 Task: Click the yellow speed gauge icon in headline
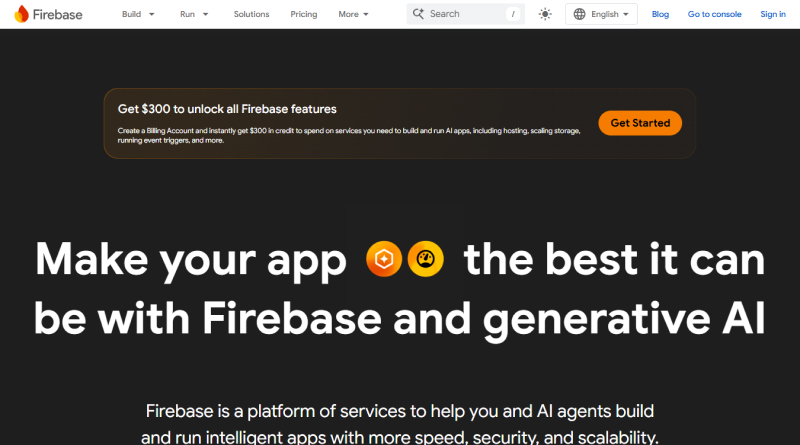tap(426, 259)
